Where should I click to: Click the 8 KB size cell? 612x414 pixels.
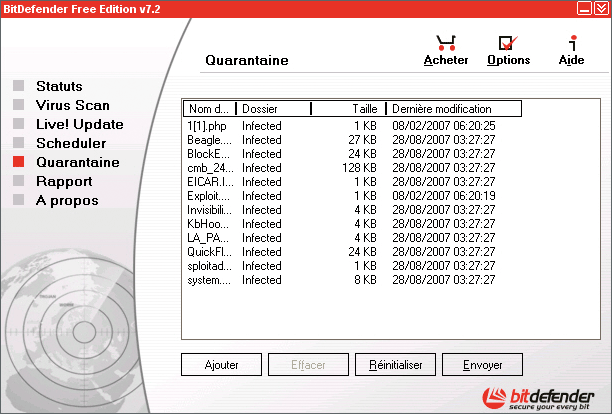click(365, 280)
